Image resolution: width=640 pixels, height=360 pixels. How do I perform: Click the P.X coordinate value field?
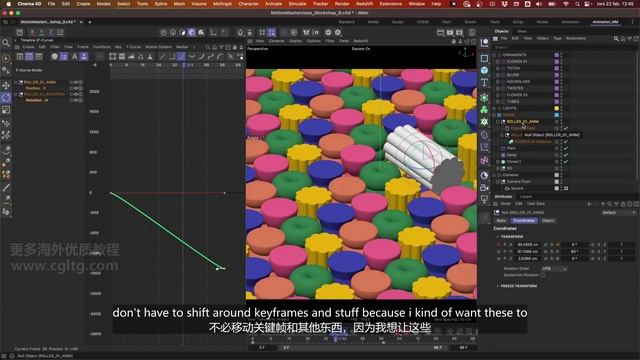(x=528, y=244)
